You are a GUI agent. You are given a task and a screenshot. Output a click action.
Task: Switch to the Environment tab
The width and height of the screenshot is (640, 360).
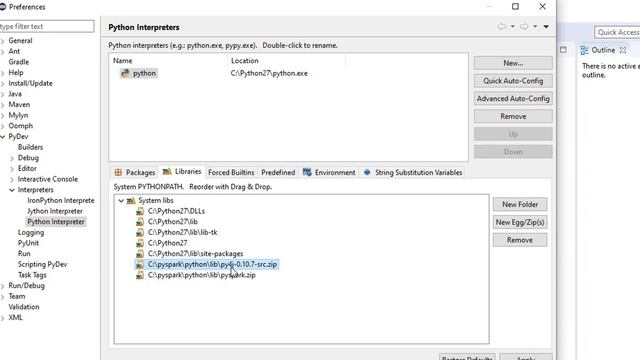click(x=329, y=172)
